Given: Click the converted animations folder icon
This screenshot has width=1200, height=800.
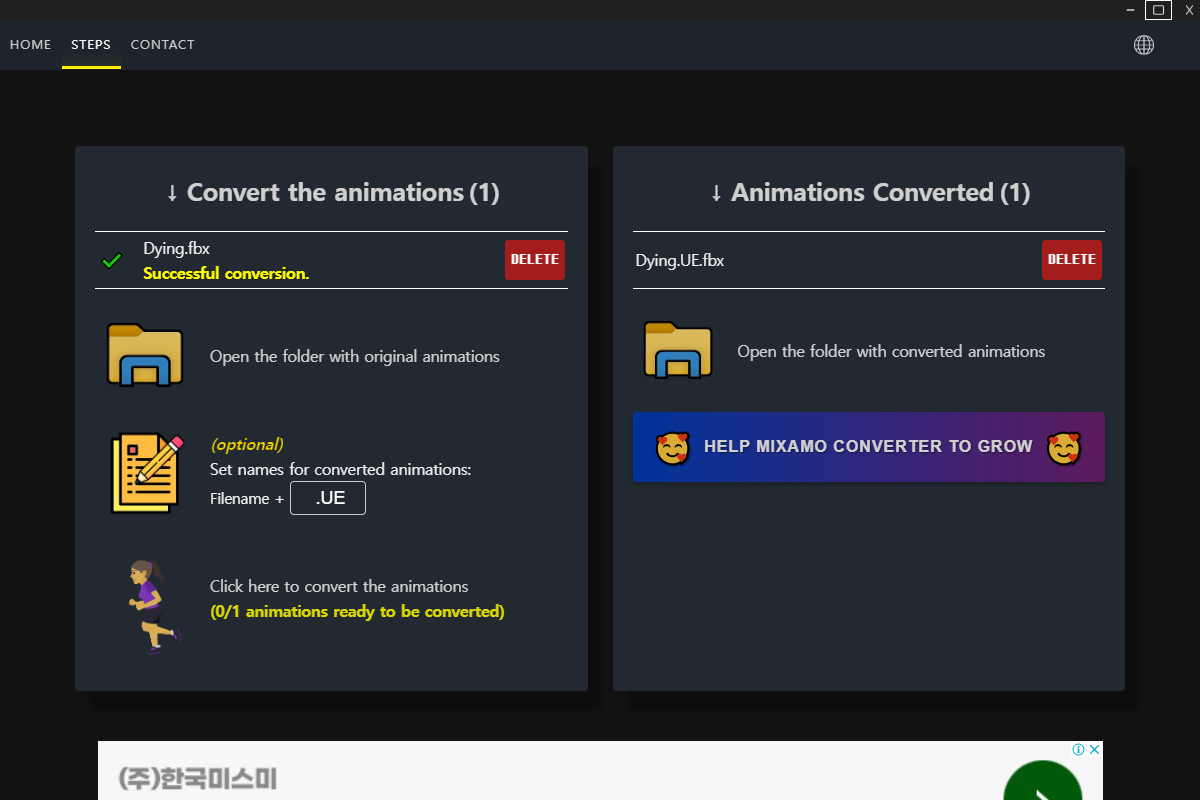Looking at the screenshot, I should click(x=678, y=350).
